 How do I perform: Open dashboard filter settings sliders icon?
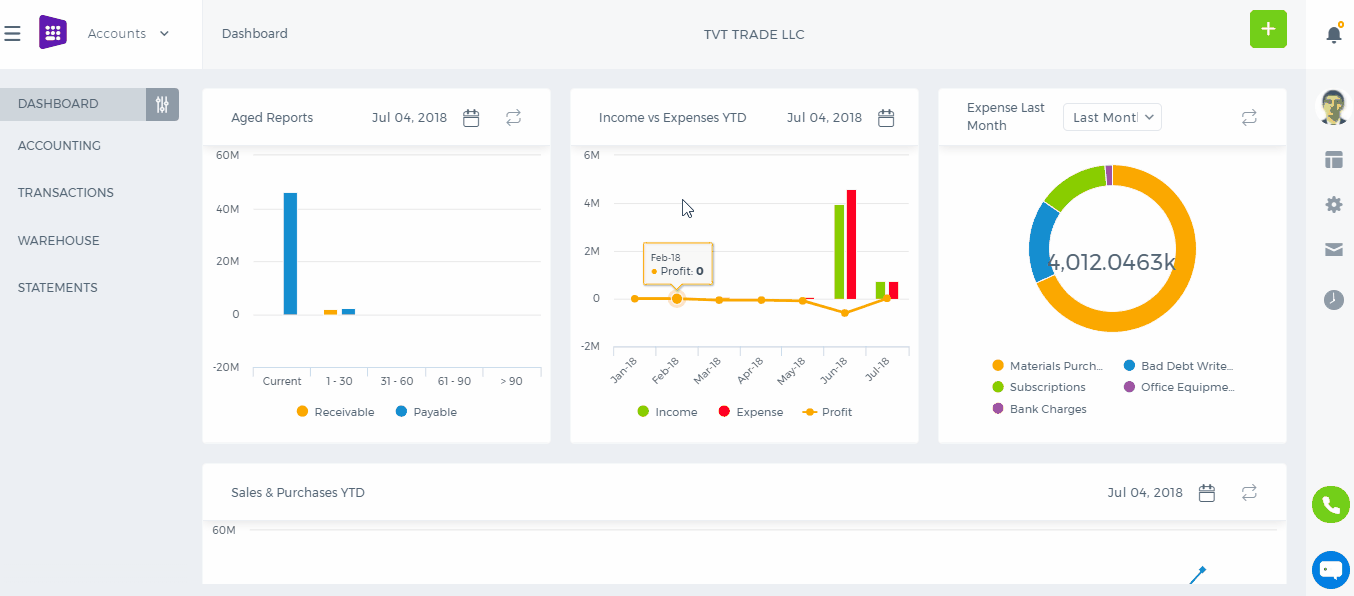[x=162, y=104]
